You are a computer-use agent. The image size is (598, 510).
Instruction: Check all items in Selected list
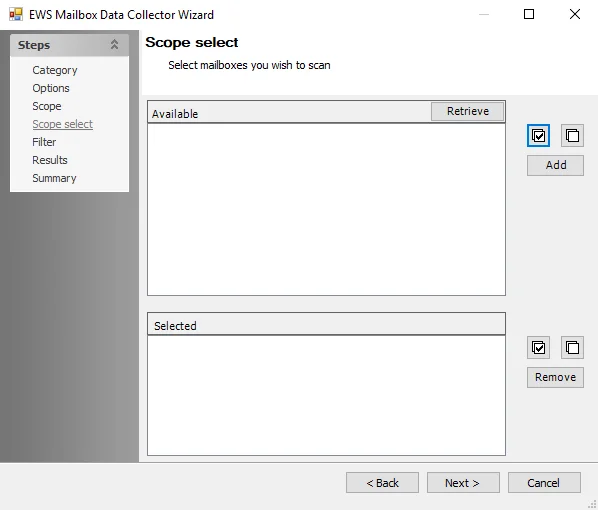point(538,348)
